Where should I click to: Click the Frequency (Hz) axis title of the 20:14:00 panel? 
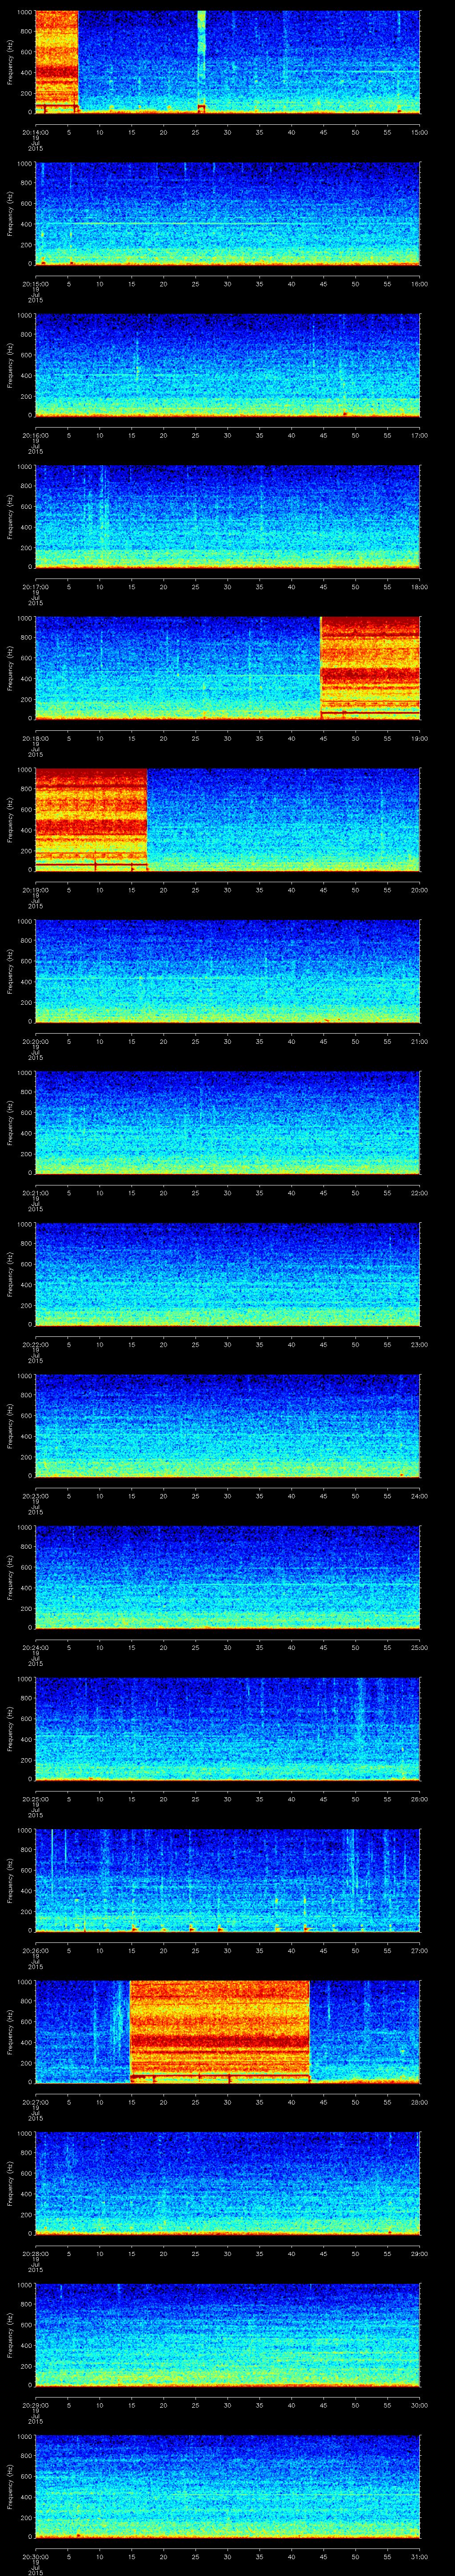[x=10, y=62]
